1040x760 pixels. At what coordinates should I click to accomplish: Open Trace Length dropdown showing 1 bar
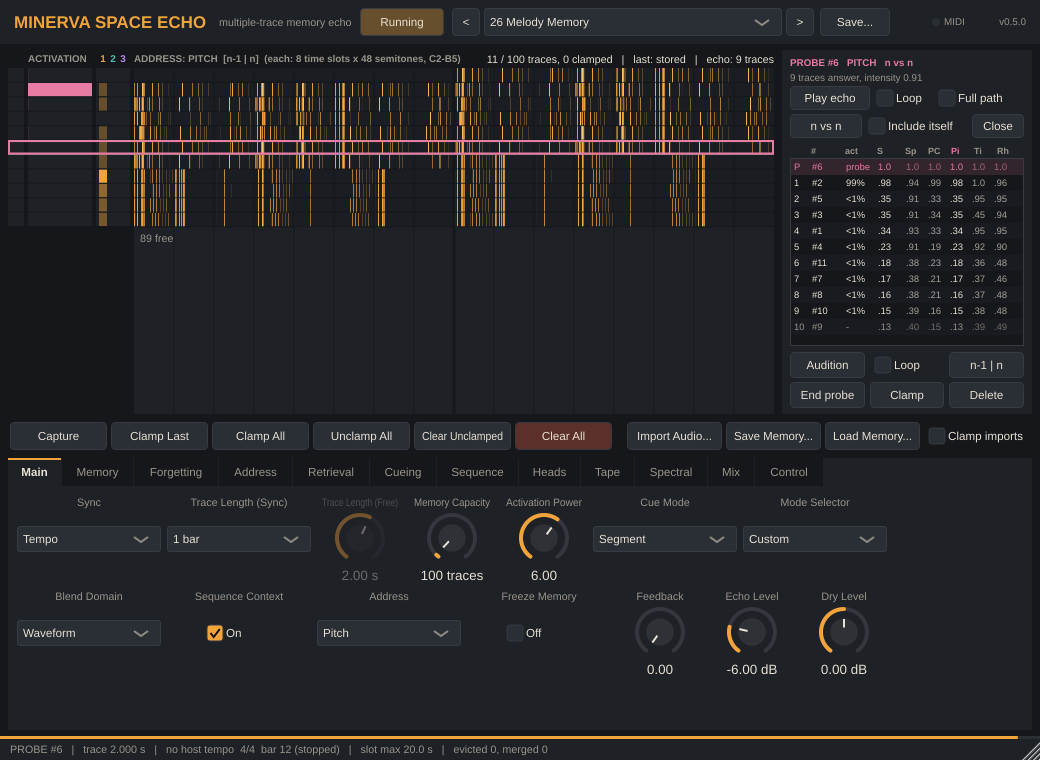tap(239, 539)
